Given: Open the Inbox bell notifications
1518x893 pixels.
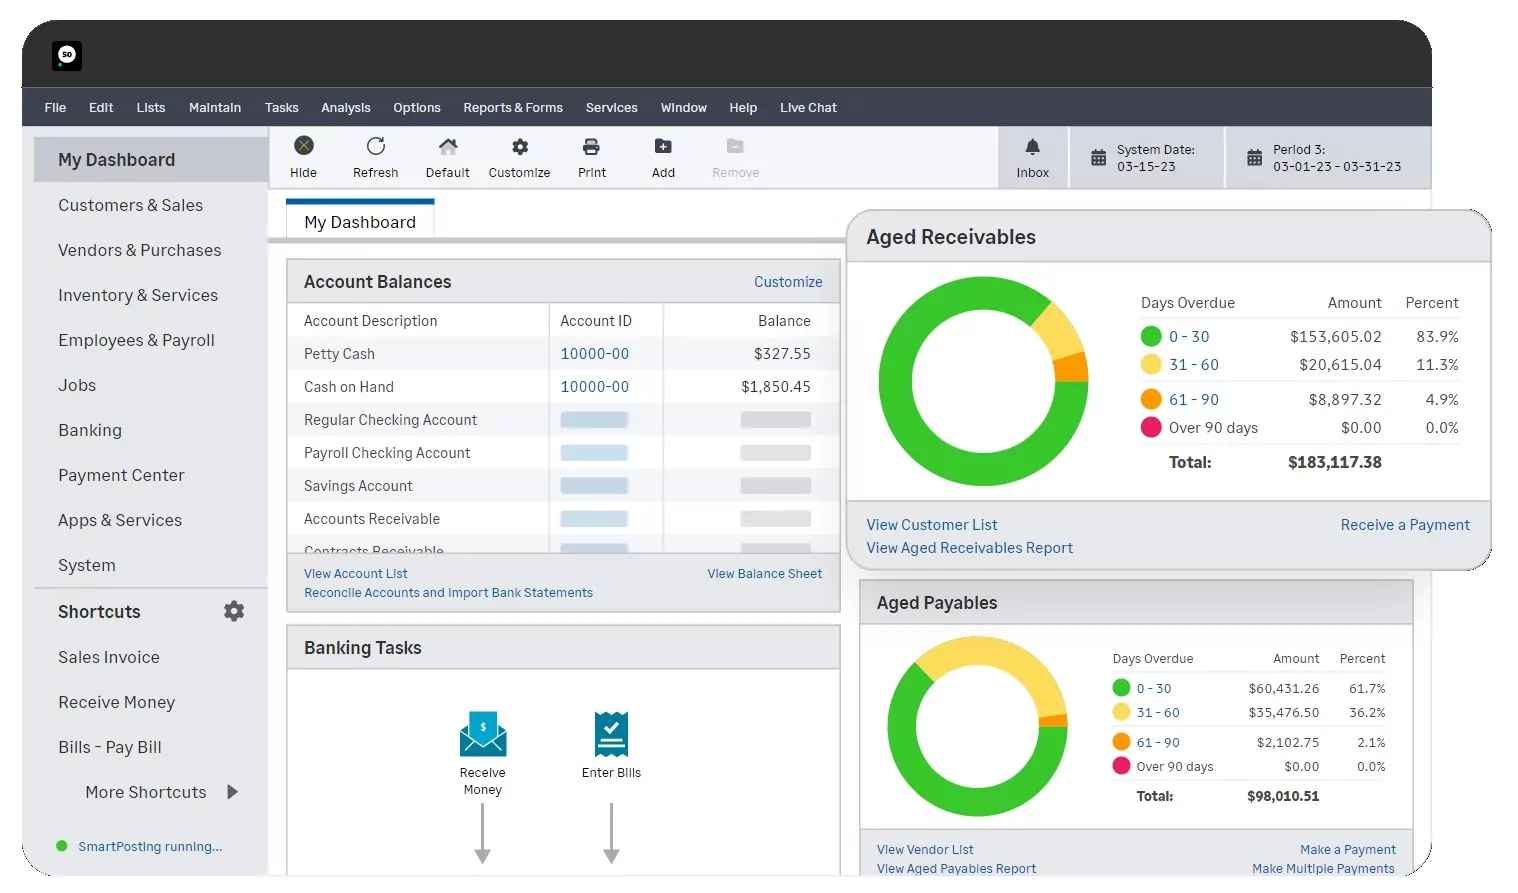Looking at the screenshot, I should 1032,148.
